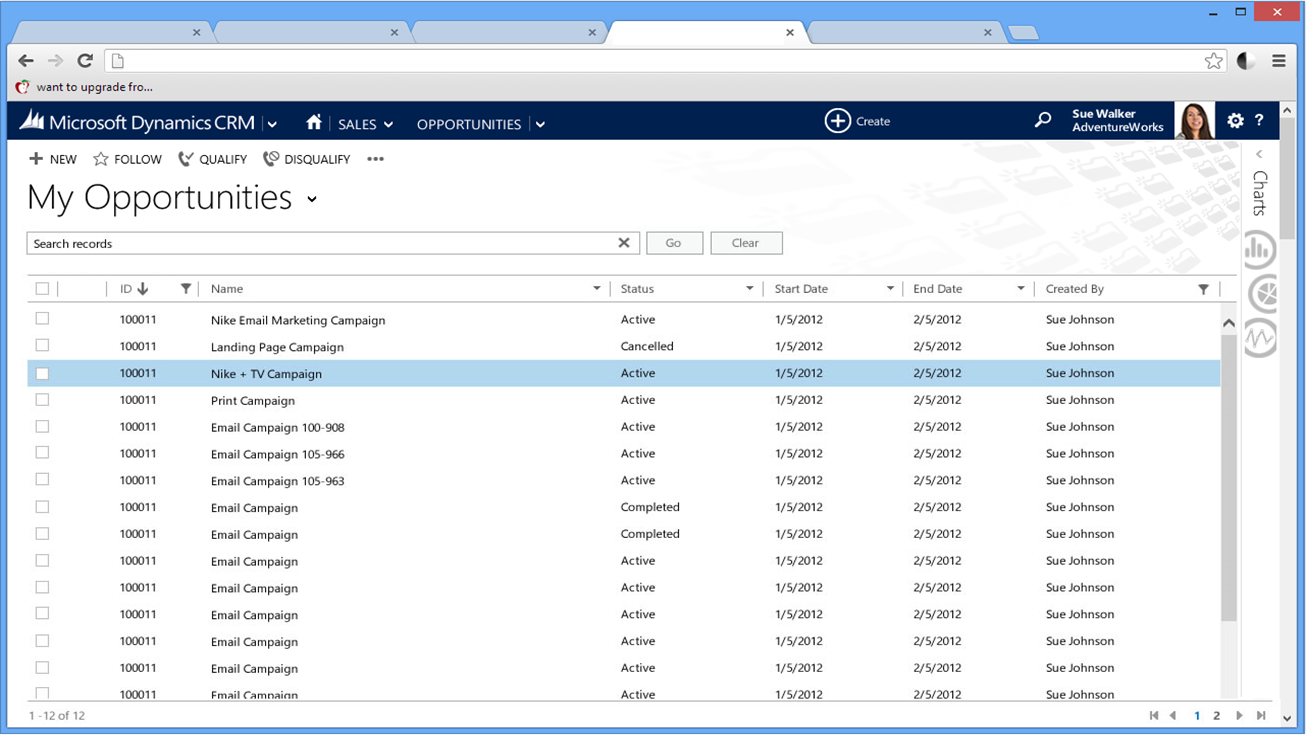
Task: Click into the Search records field
Action: click(320, 243)
